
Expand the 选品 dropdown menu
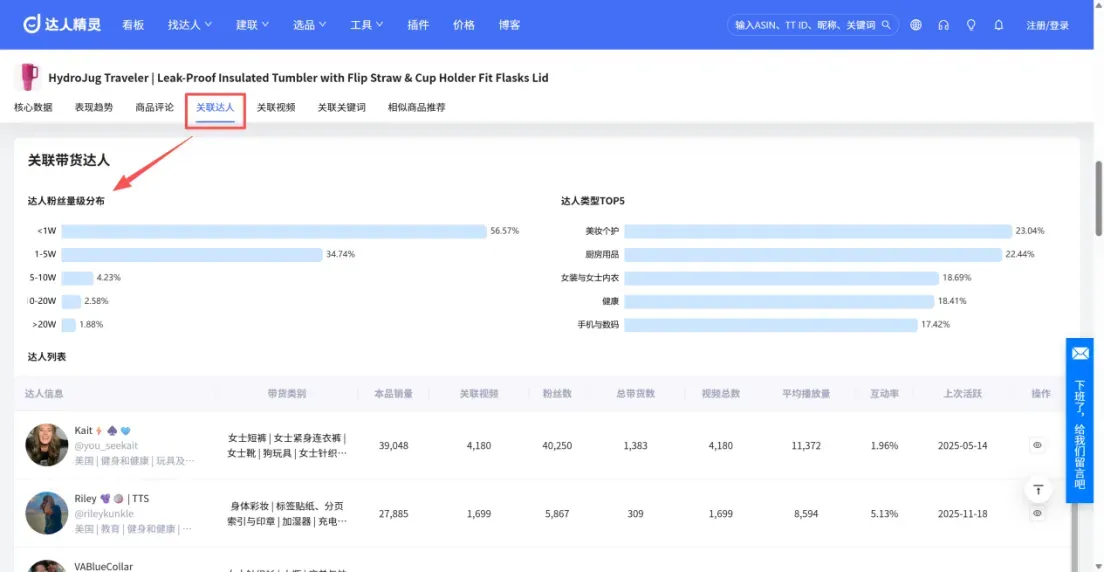(310, 25)
